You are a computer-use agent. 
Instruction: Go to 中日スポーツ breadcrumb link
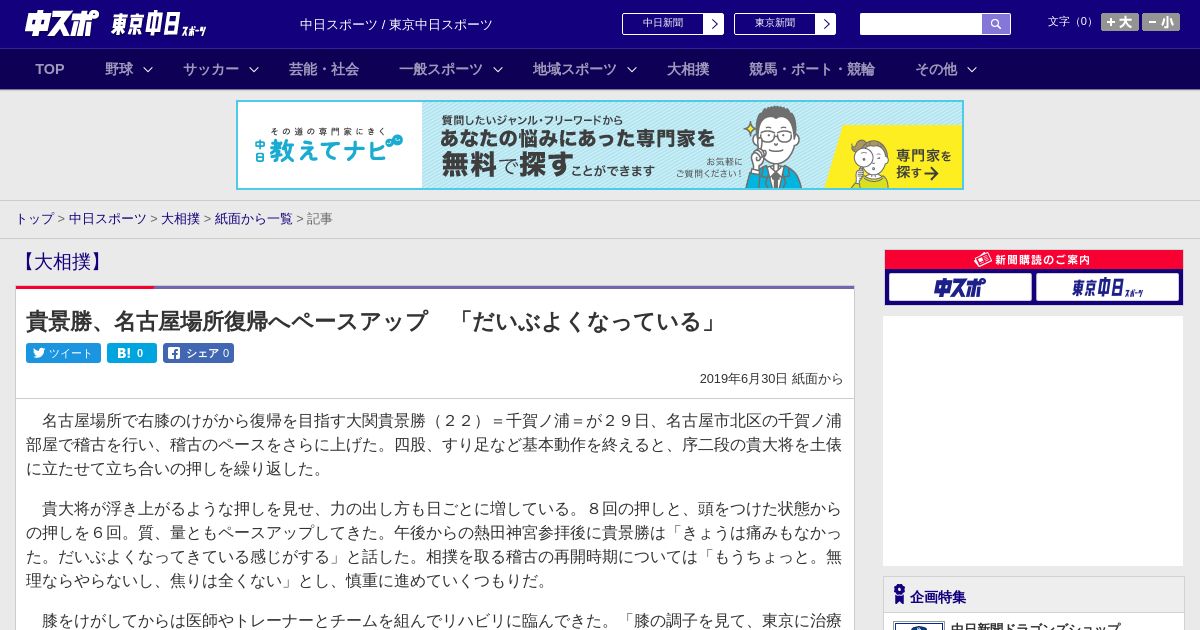(x=108, y=219)
